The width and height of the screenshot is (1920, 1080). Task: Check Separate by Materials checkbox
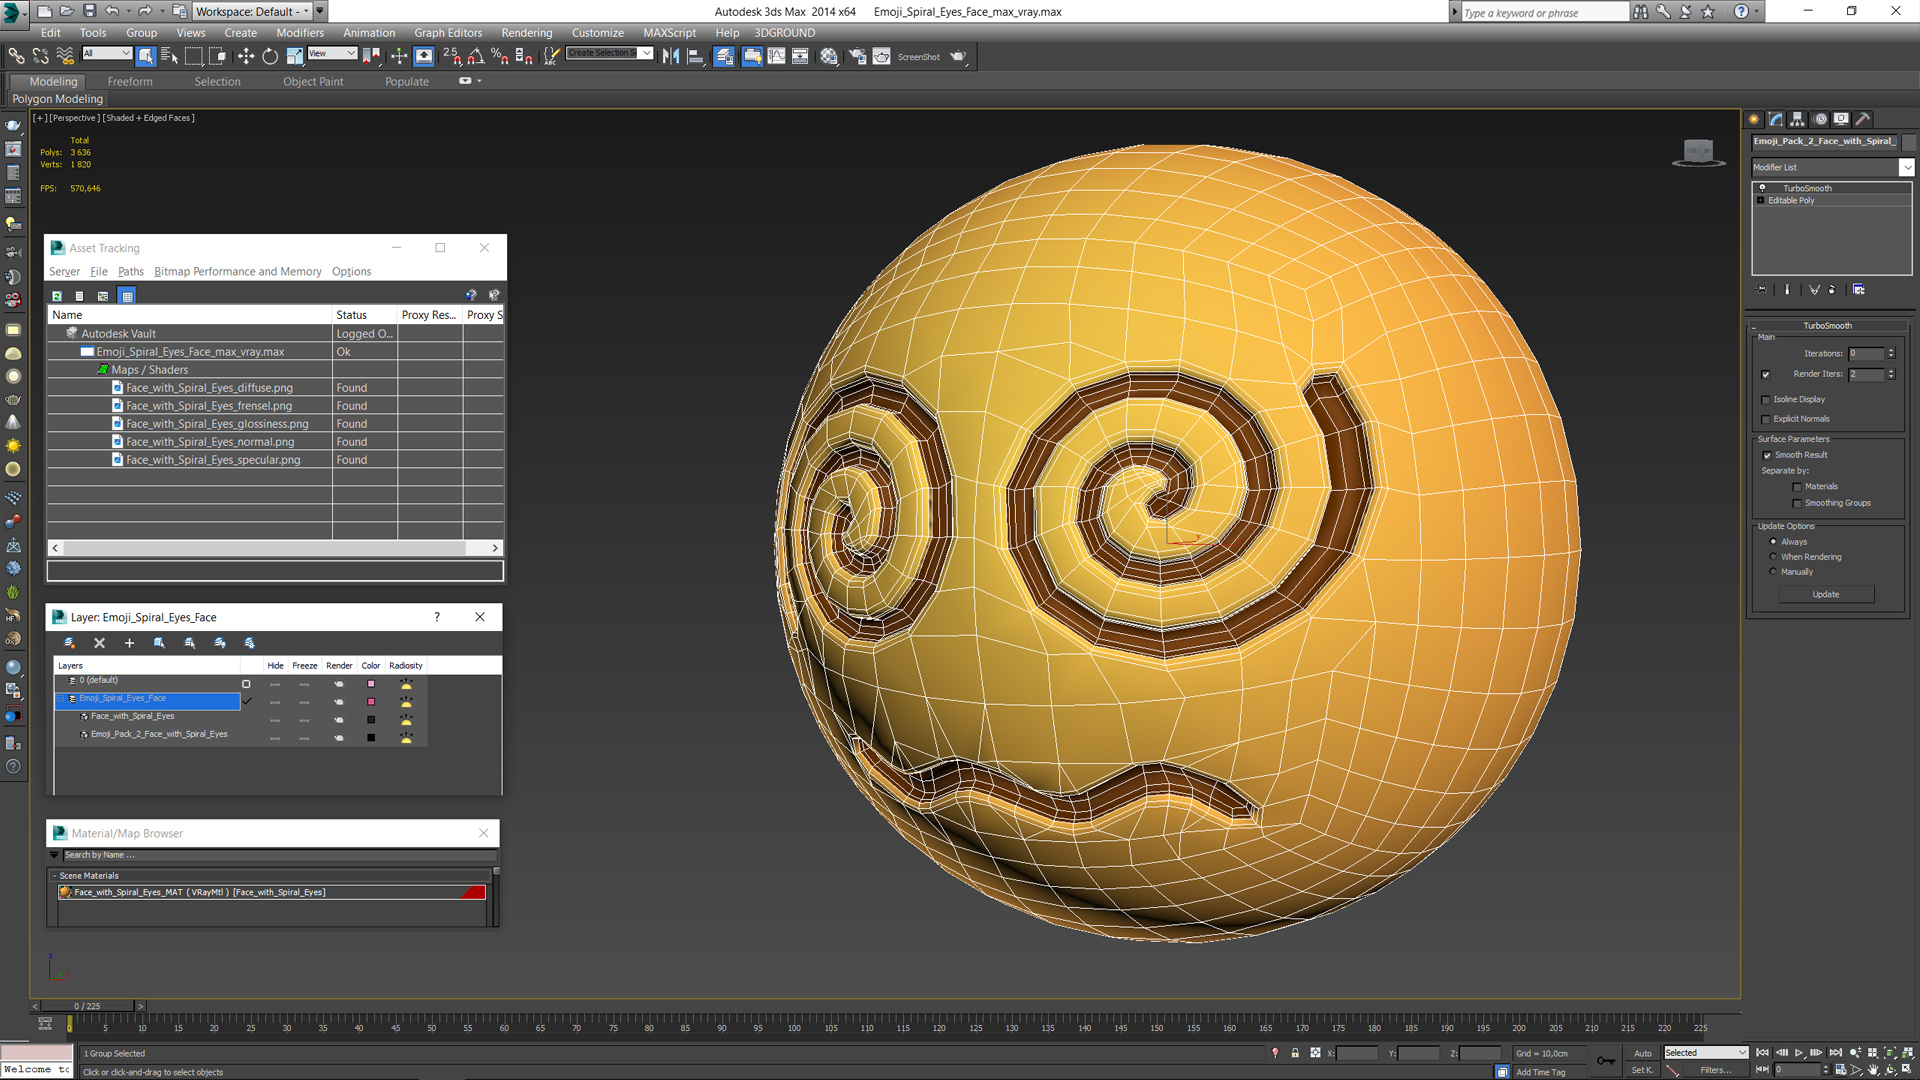pyautogui.click(x=1797, y=487)
